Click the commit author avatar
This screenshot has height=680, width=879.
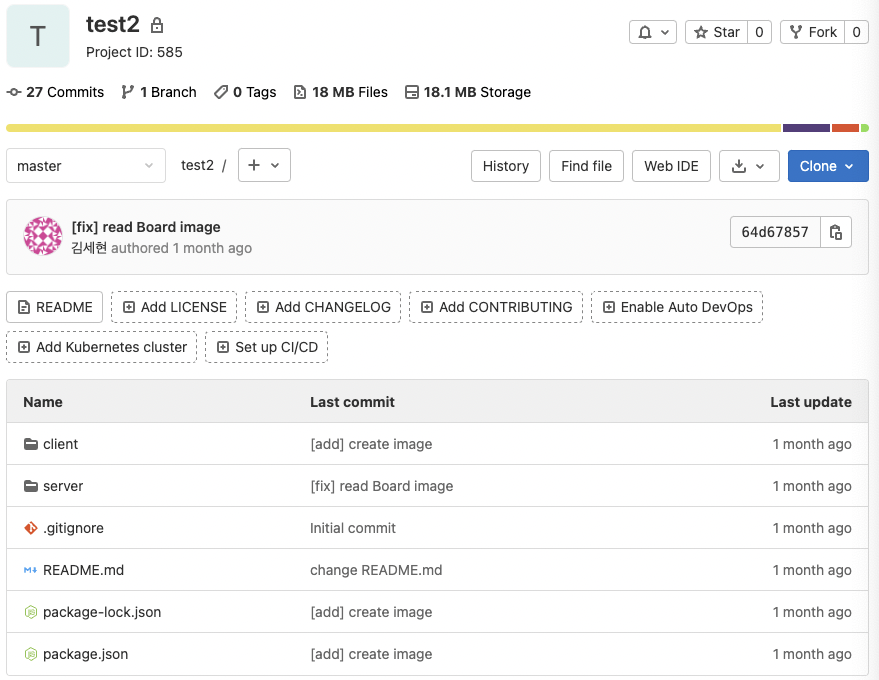(x=43, y=236)
